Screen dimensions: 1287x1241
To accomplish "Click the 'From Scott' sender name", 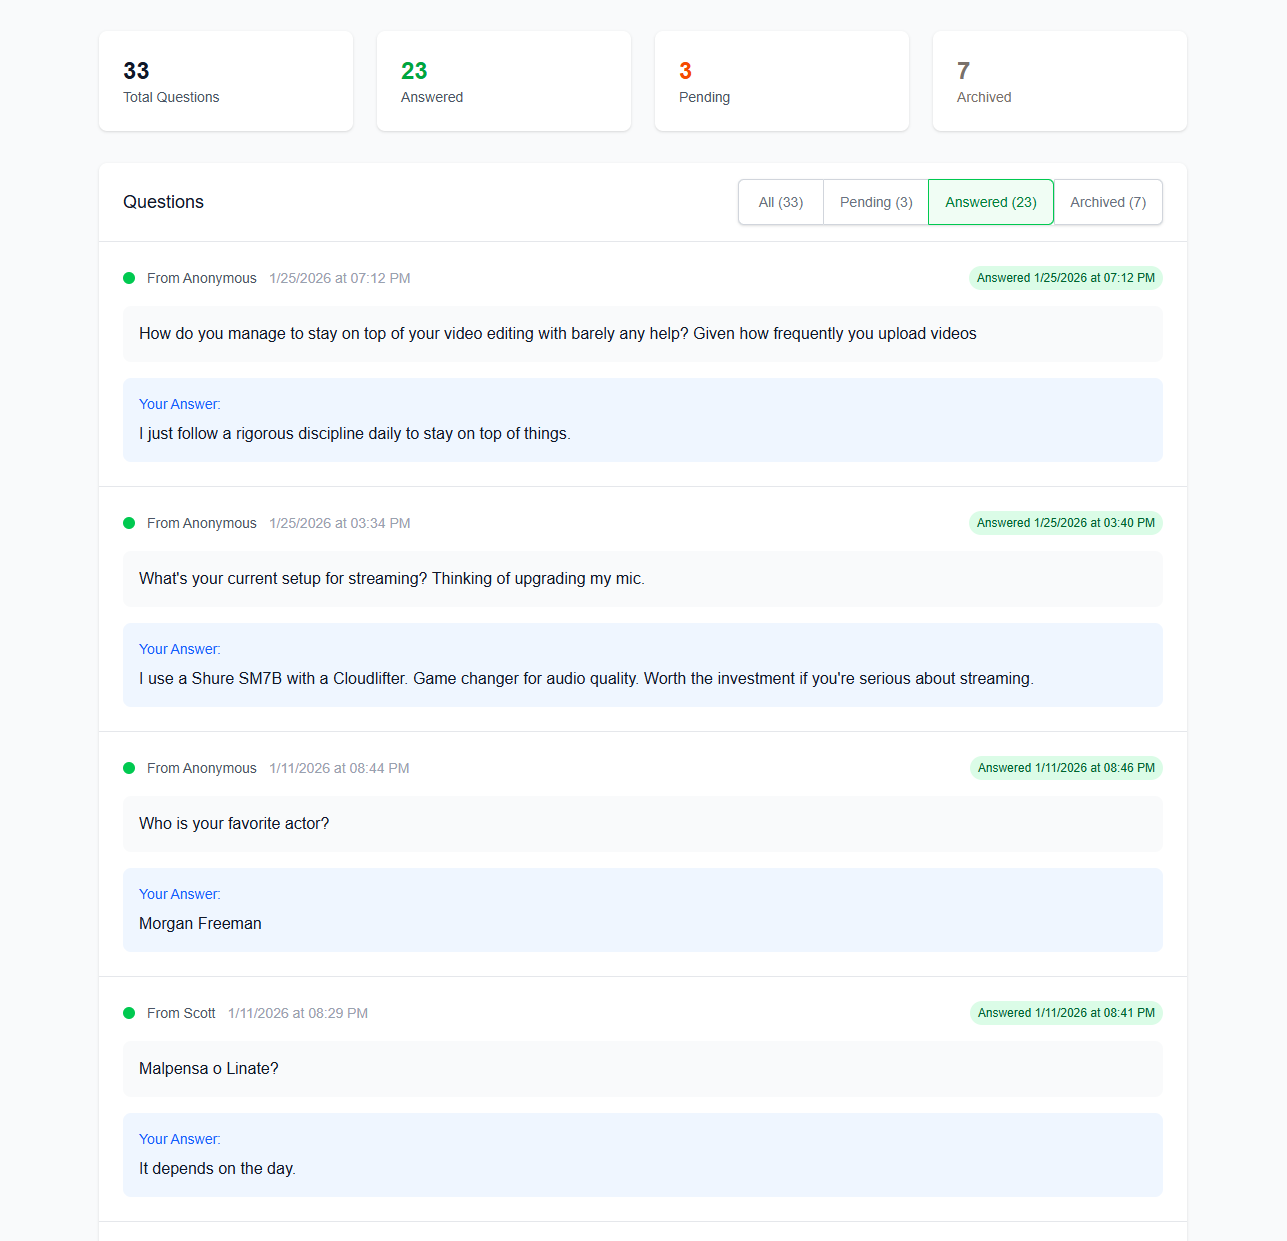I will pos(181,1013).
